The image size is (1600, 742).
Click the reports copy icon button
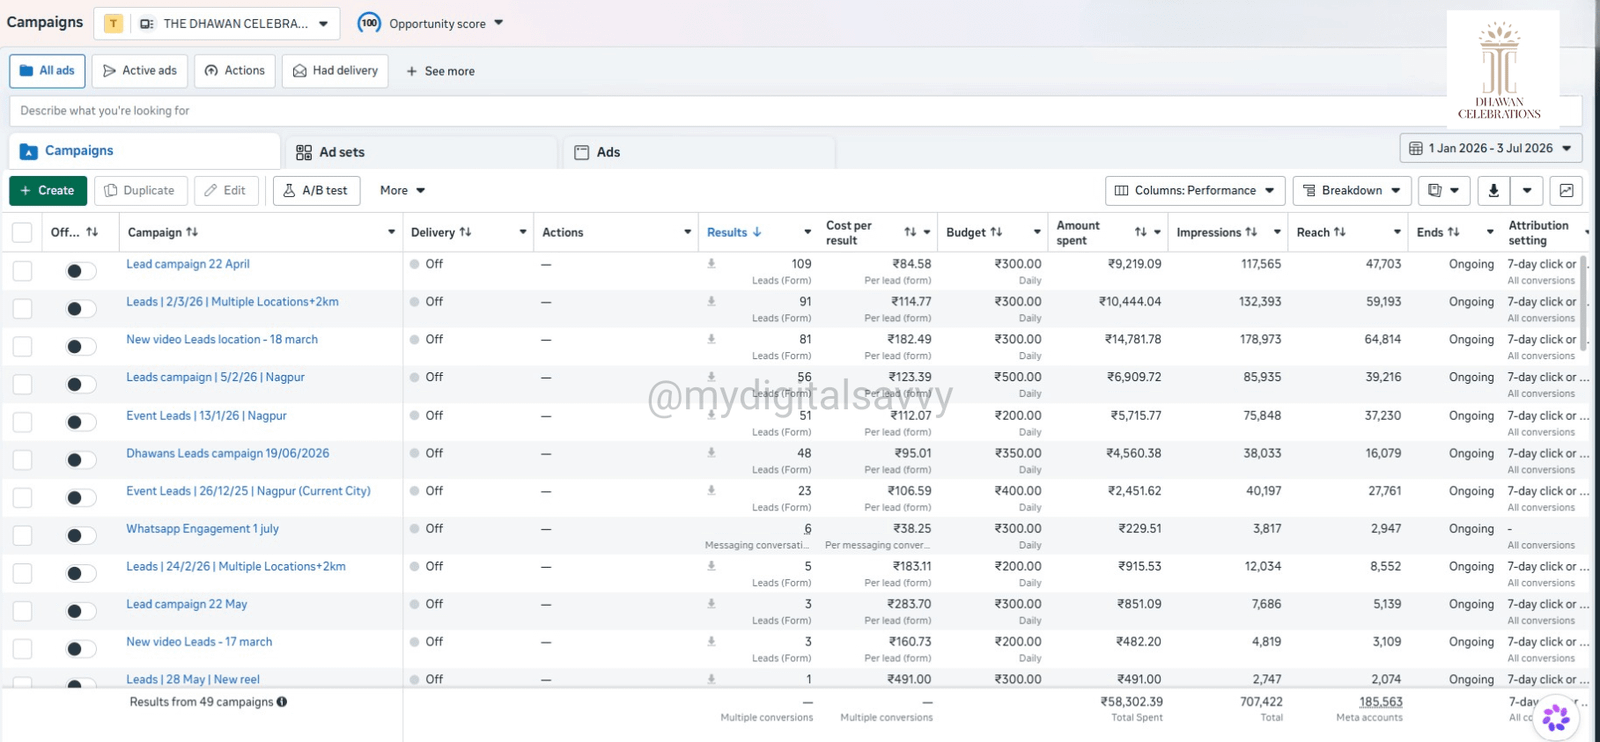[1443, 190]
